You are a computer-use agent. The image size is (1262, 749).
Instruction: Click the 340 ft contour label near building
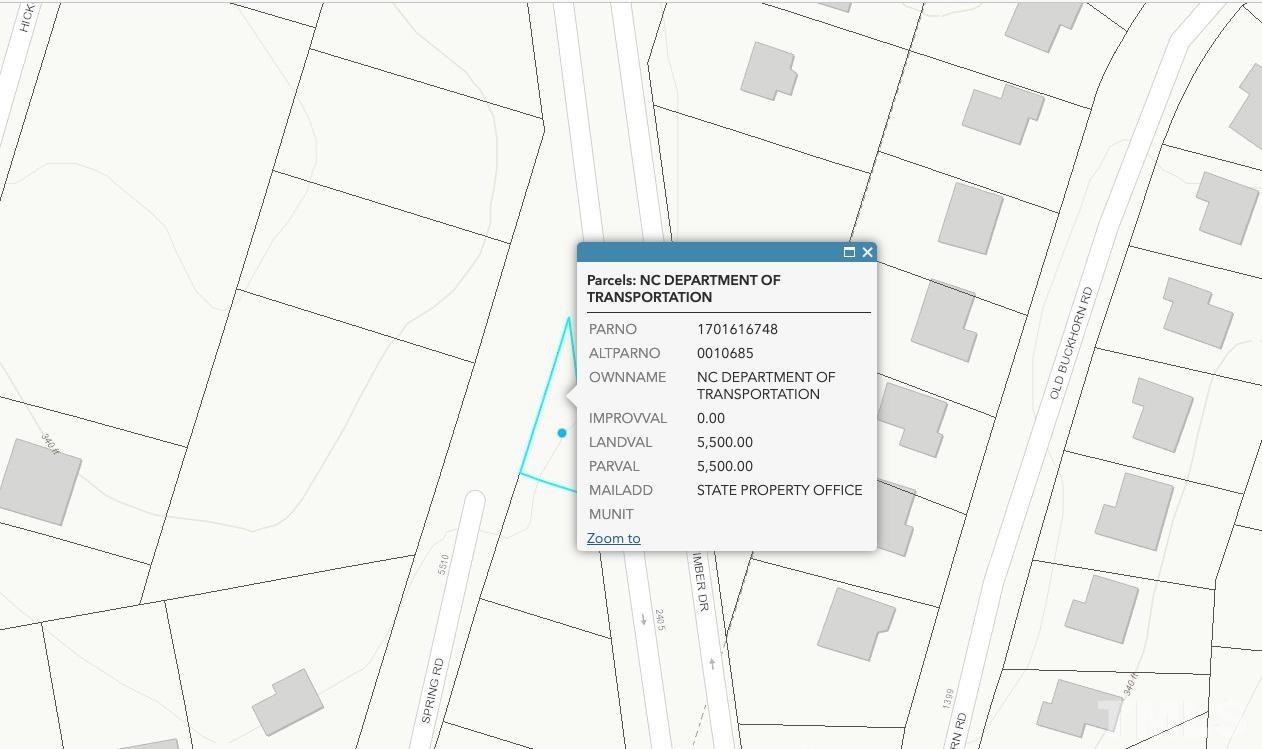pos(51,444)
